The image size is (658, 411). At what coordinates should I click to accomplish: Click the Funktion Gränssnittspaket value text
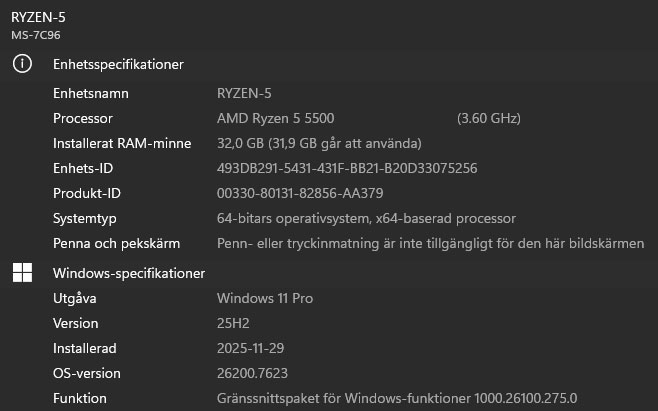click(397, 399)
